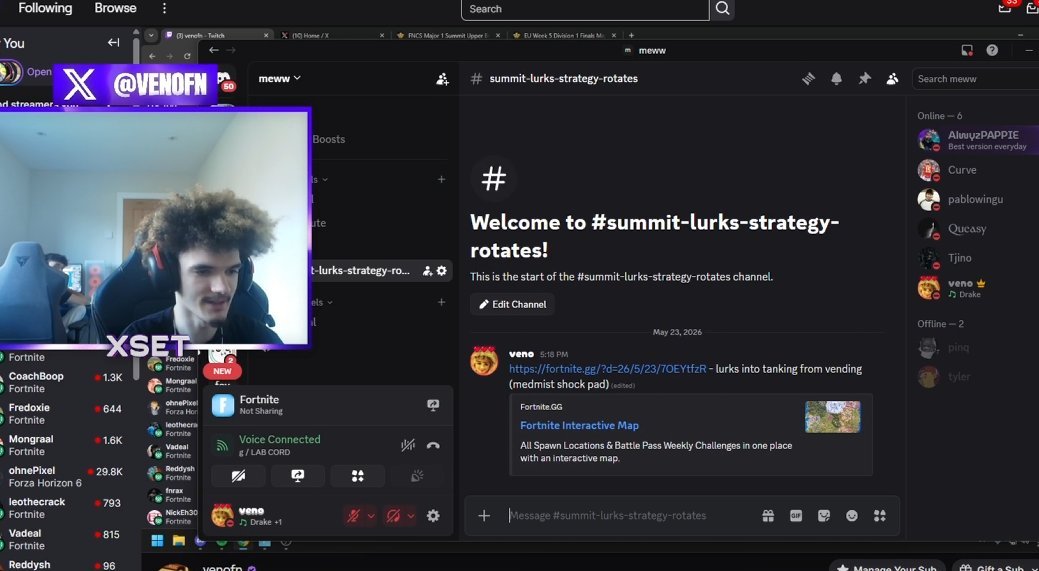Select Queasy in member list

click(x=977, y=229)
